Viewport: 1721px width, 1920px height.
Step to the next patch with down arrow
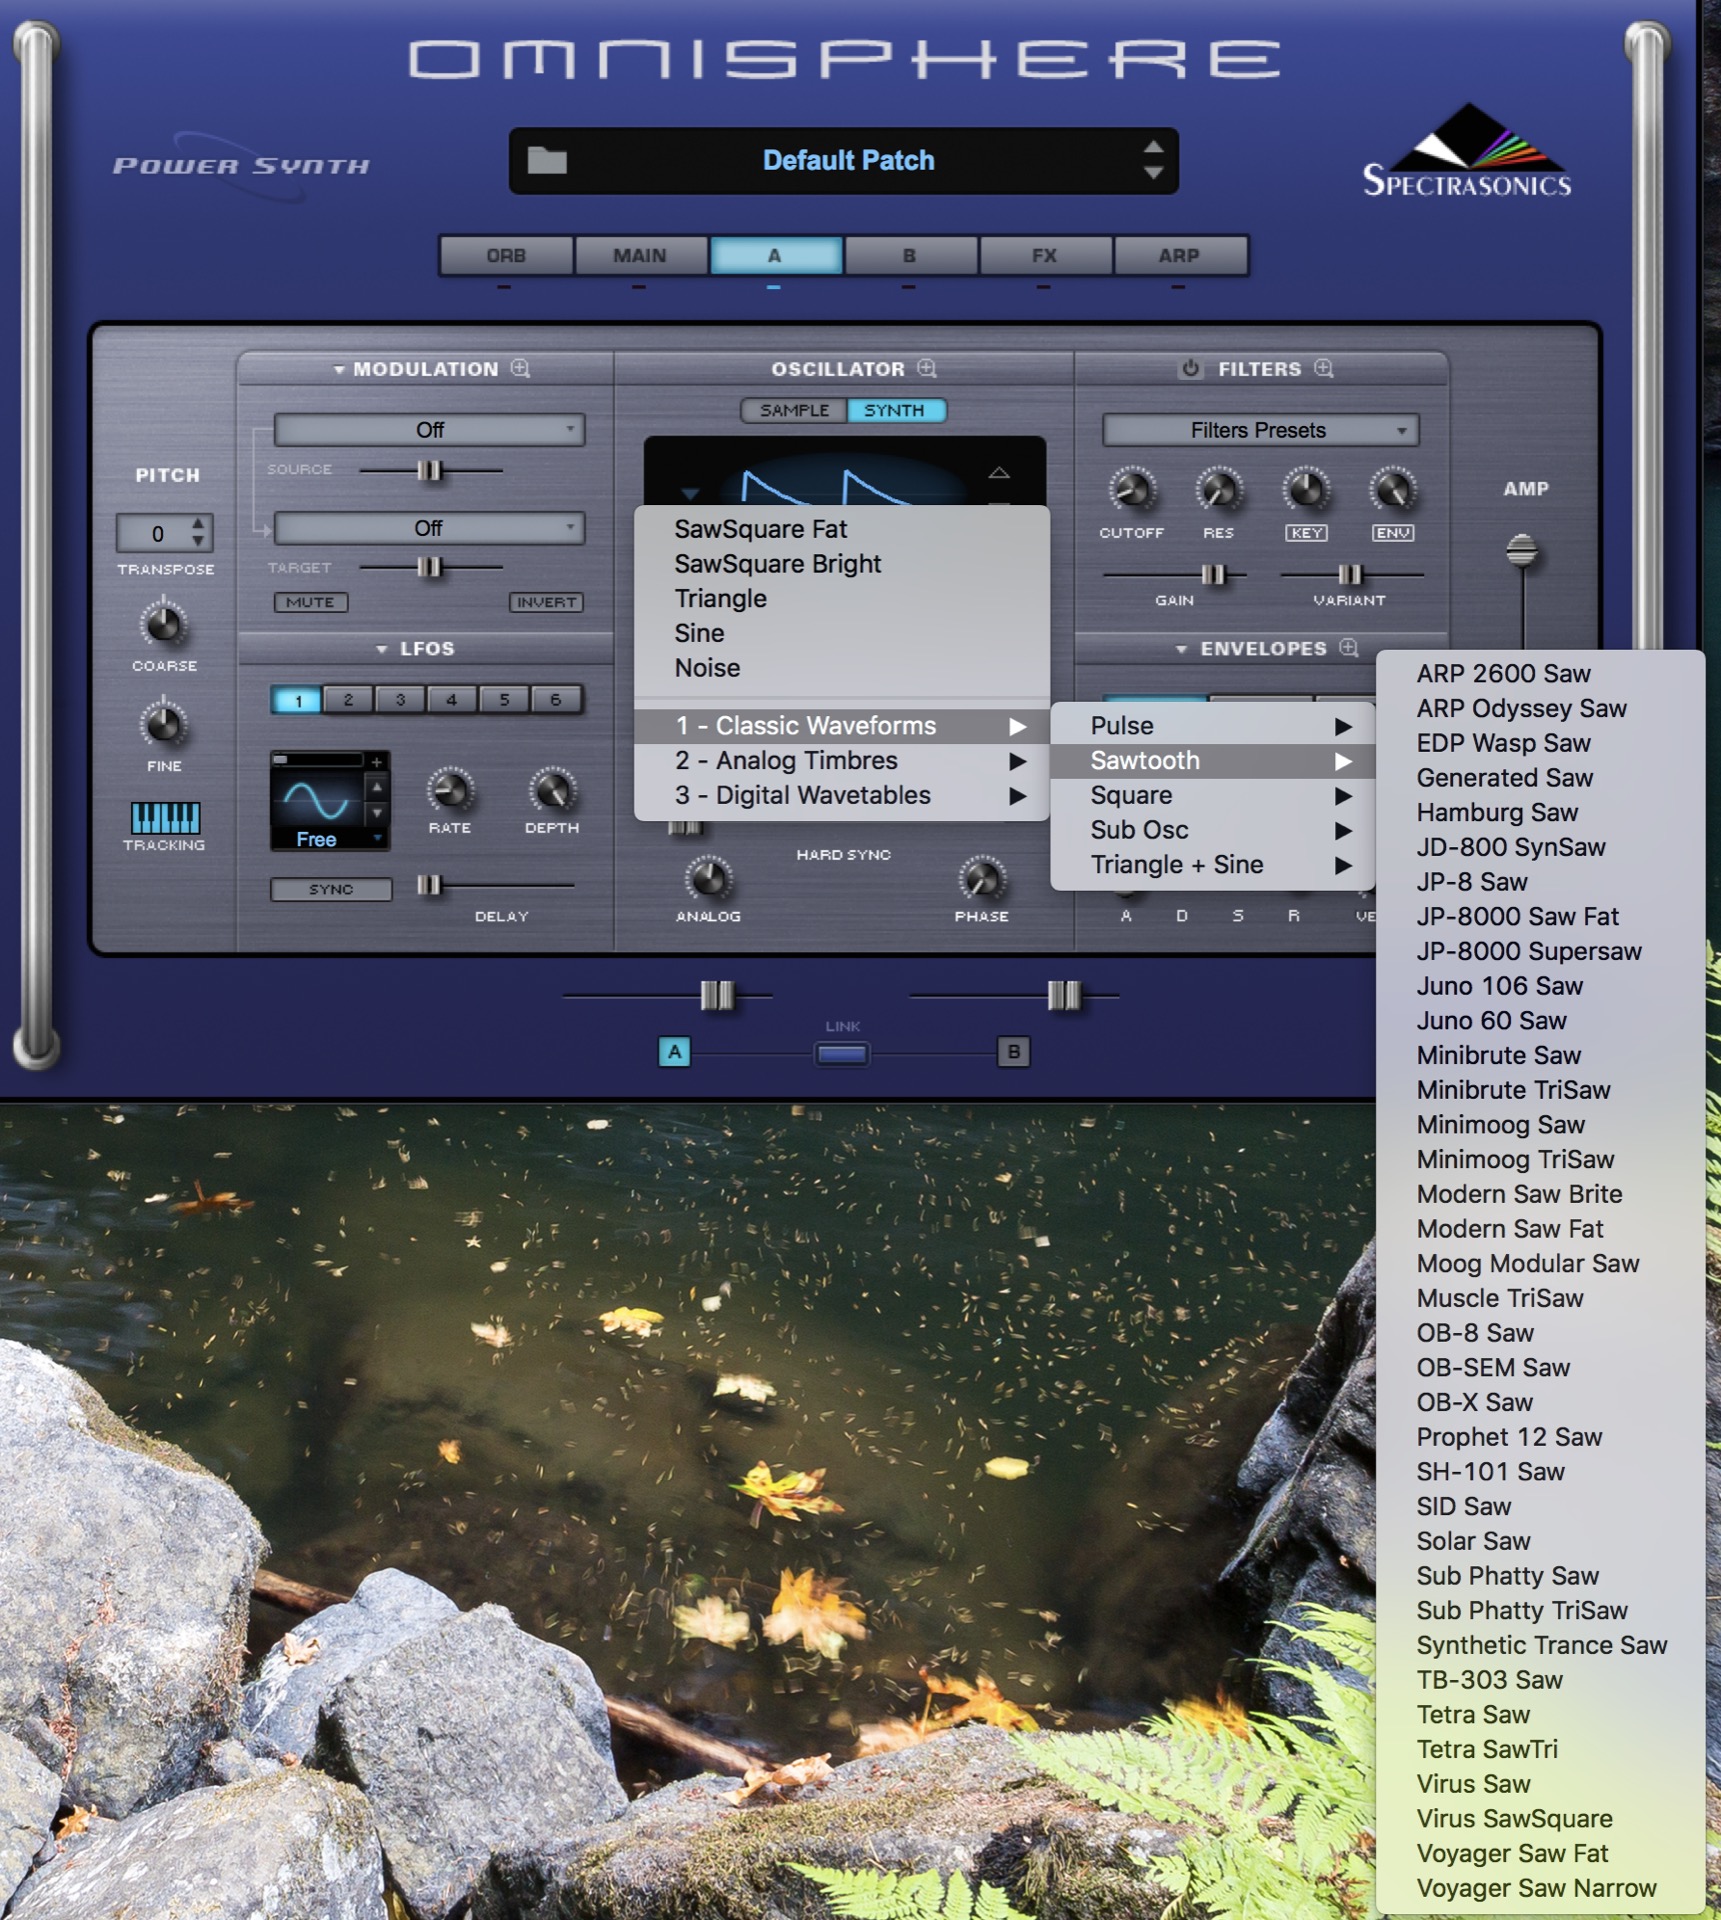[x=1153, y=172]
